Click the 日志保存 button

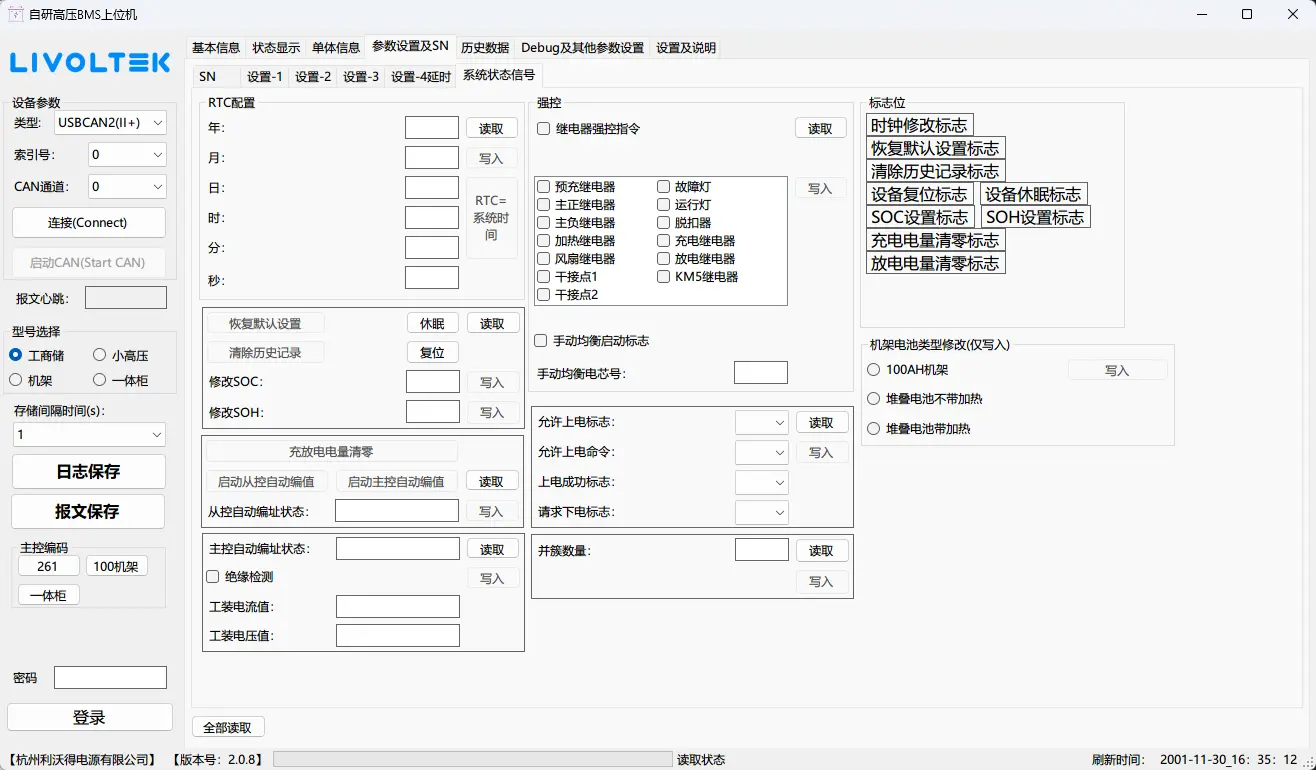[x=88, y=472]
